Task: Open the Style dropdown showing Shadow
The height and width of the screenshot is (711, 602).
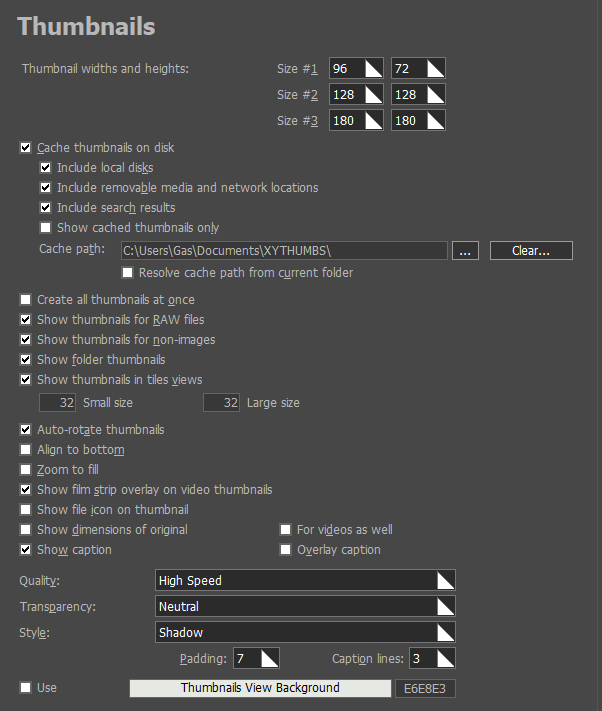Action: (x=445, y=633)
